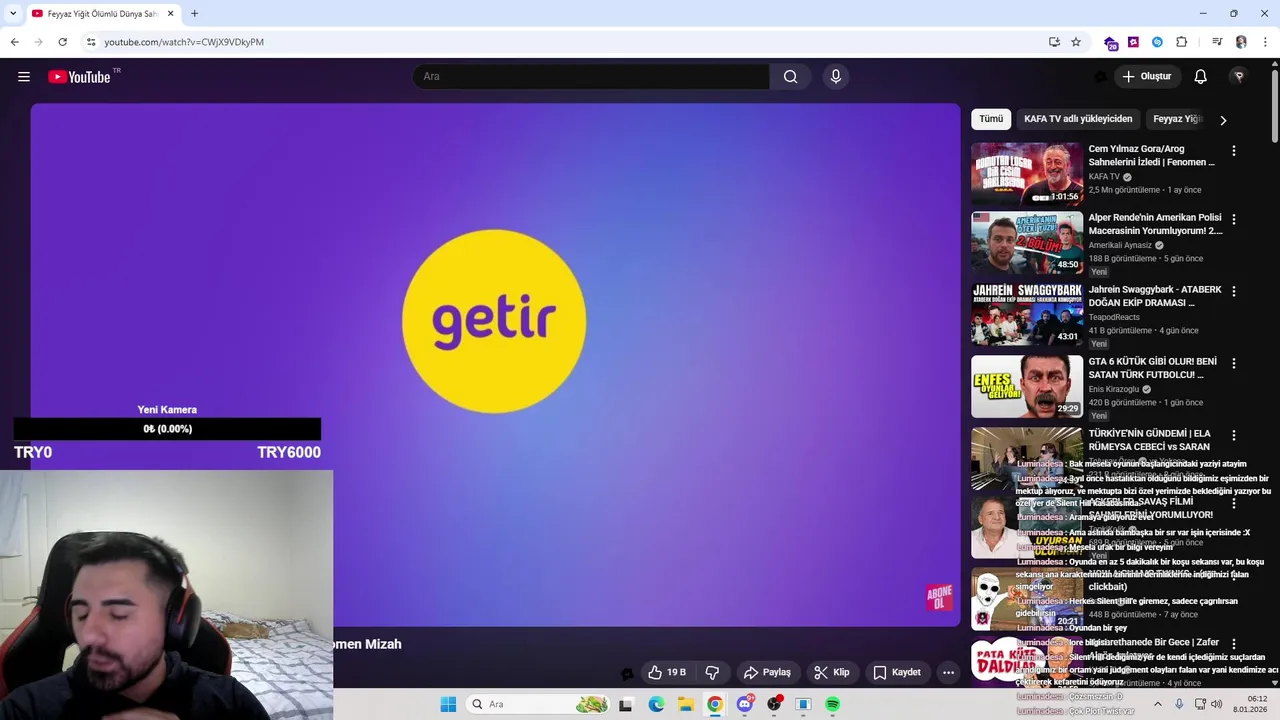
Task: Like the video with 19 B likes
Action: [667, 672]
